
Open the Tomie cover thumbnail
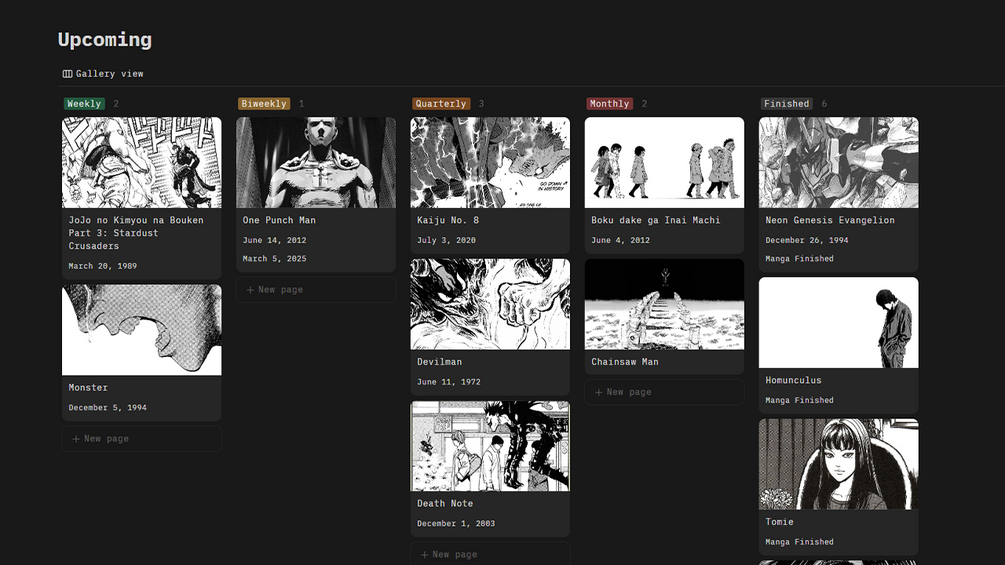(839, 464)
